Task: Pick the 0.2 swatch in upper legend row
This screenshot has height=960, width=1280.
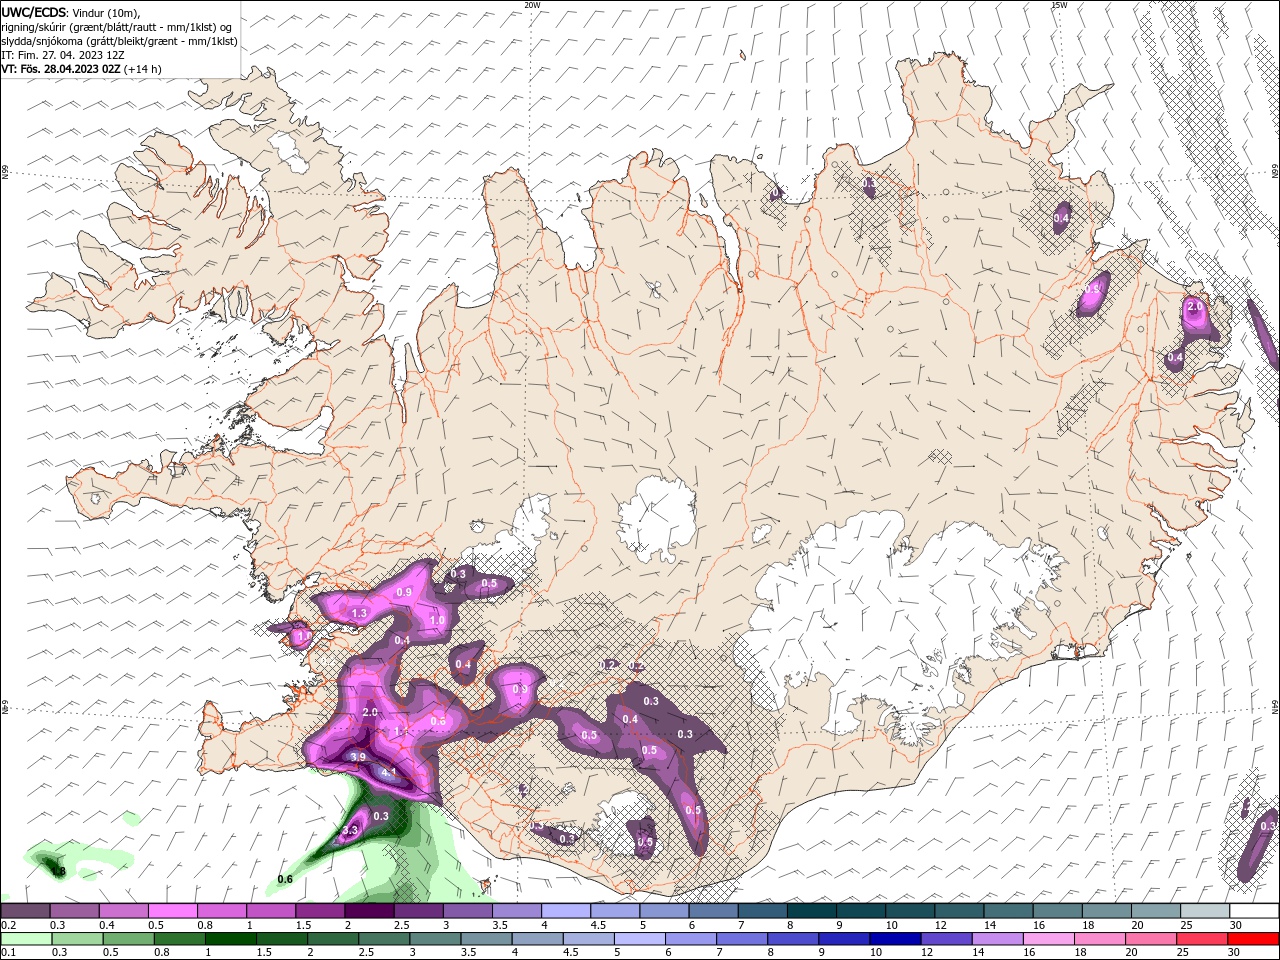Action: click(x=25, y=911)
